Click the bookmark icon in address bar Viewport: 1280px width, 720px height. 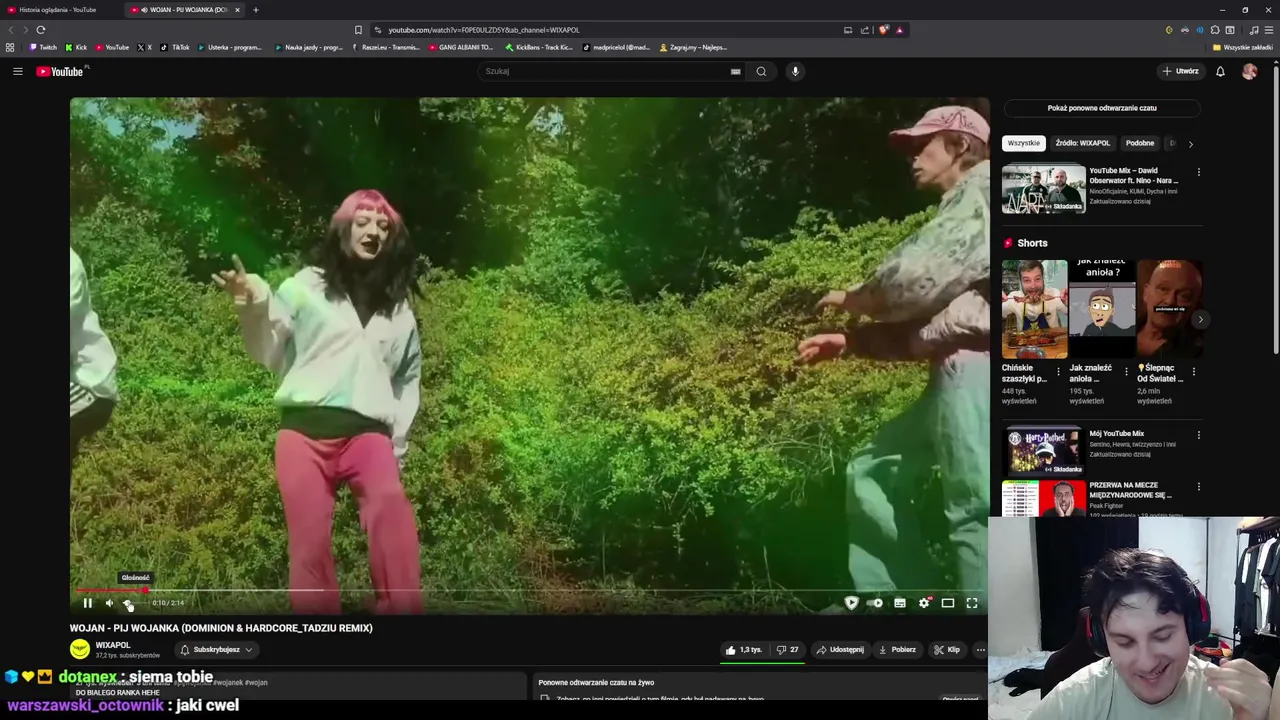click(358, 30)
